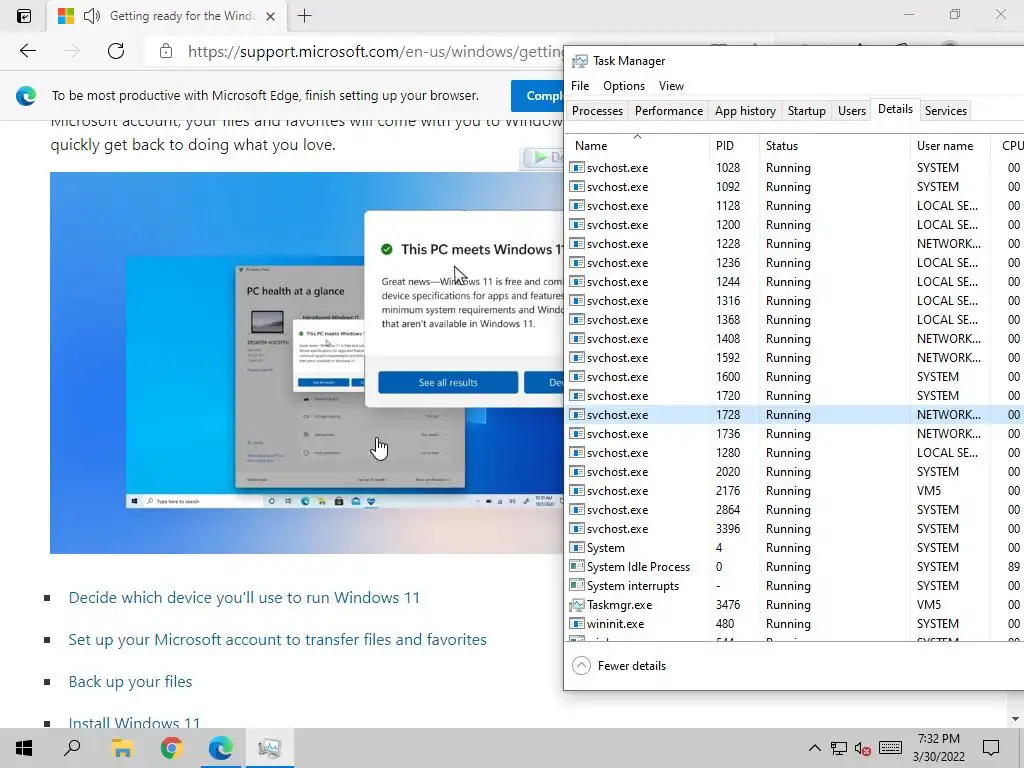Viewport: 1024px width, 768px height.
Task: Switch to the Startup tab
Action: coord(807,110)
